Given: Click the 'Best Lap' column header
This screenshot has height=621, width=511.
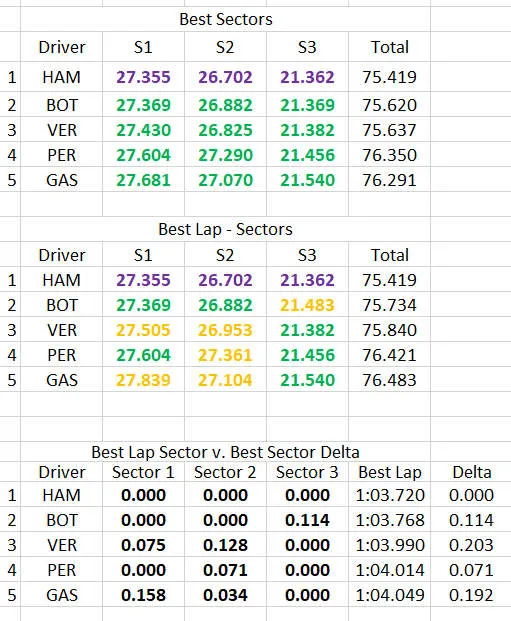Looking at the screenshot, I should pyautogui.click(x=390, y=472).
